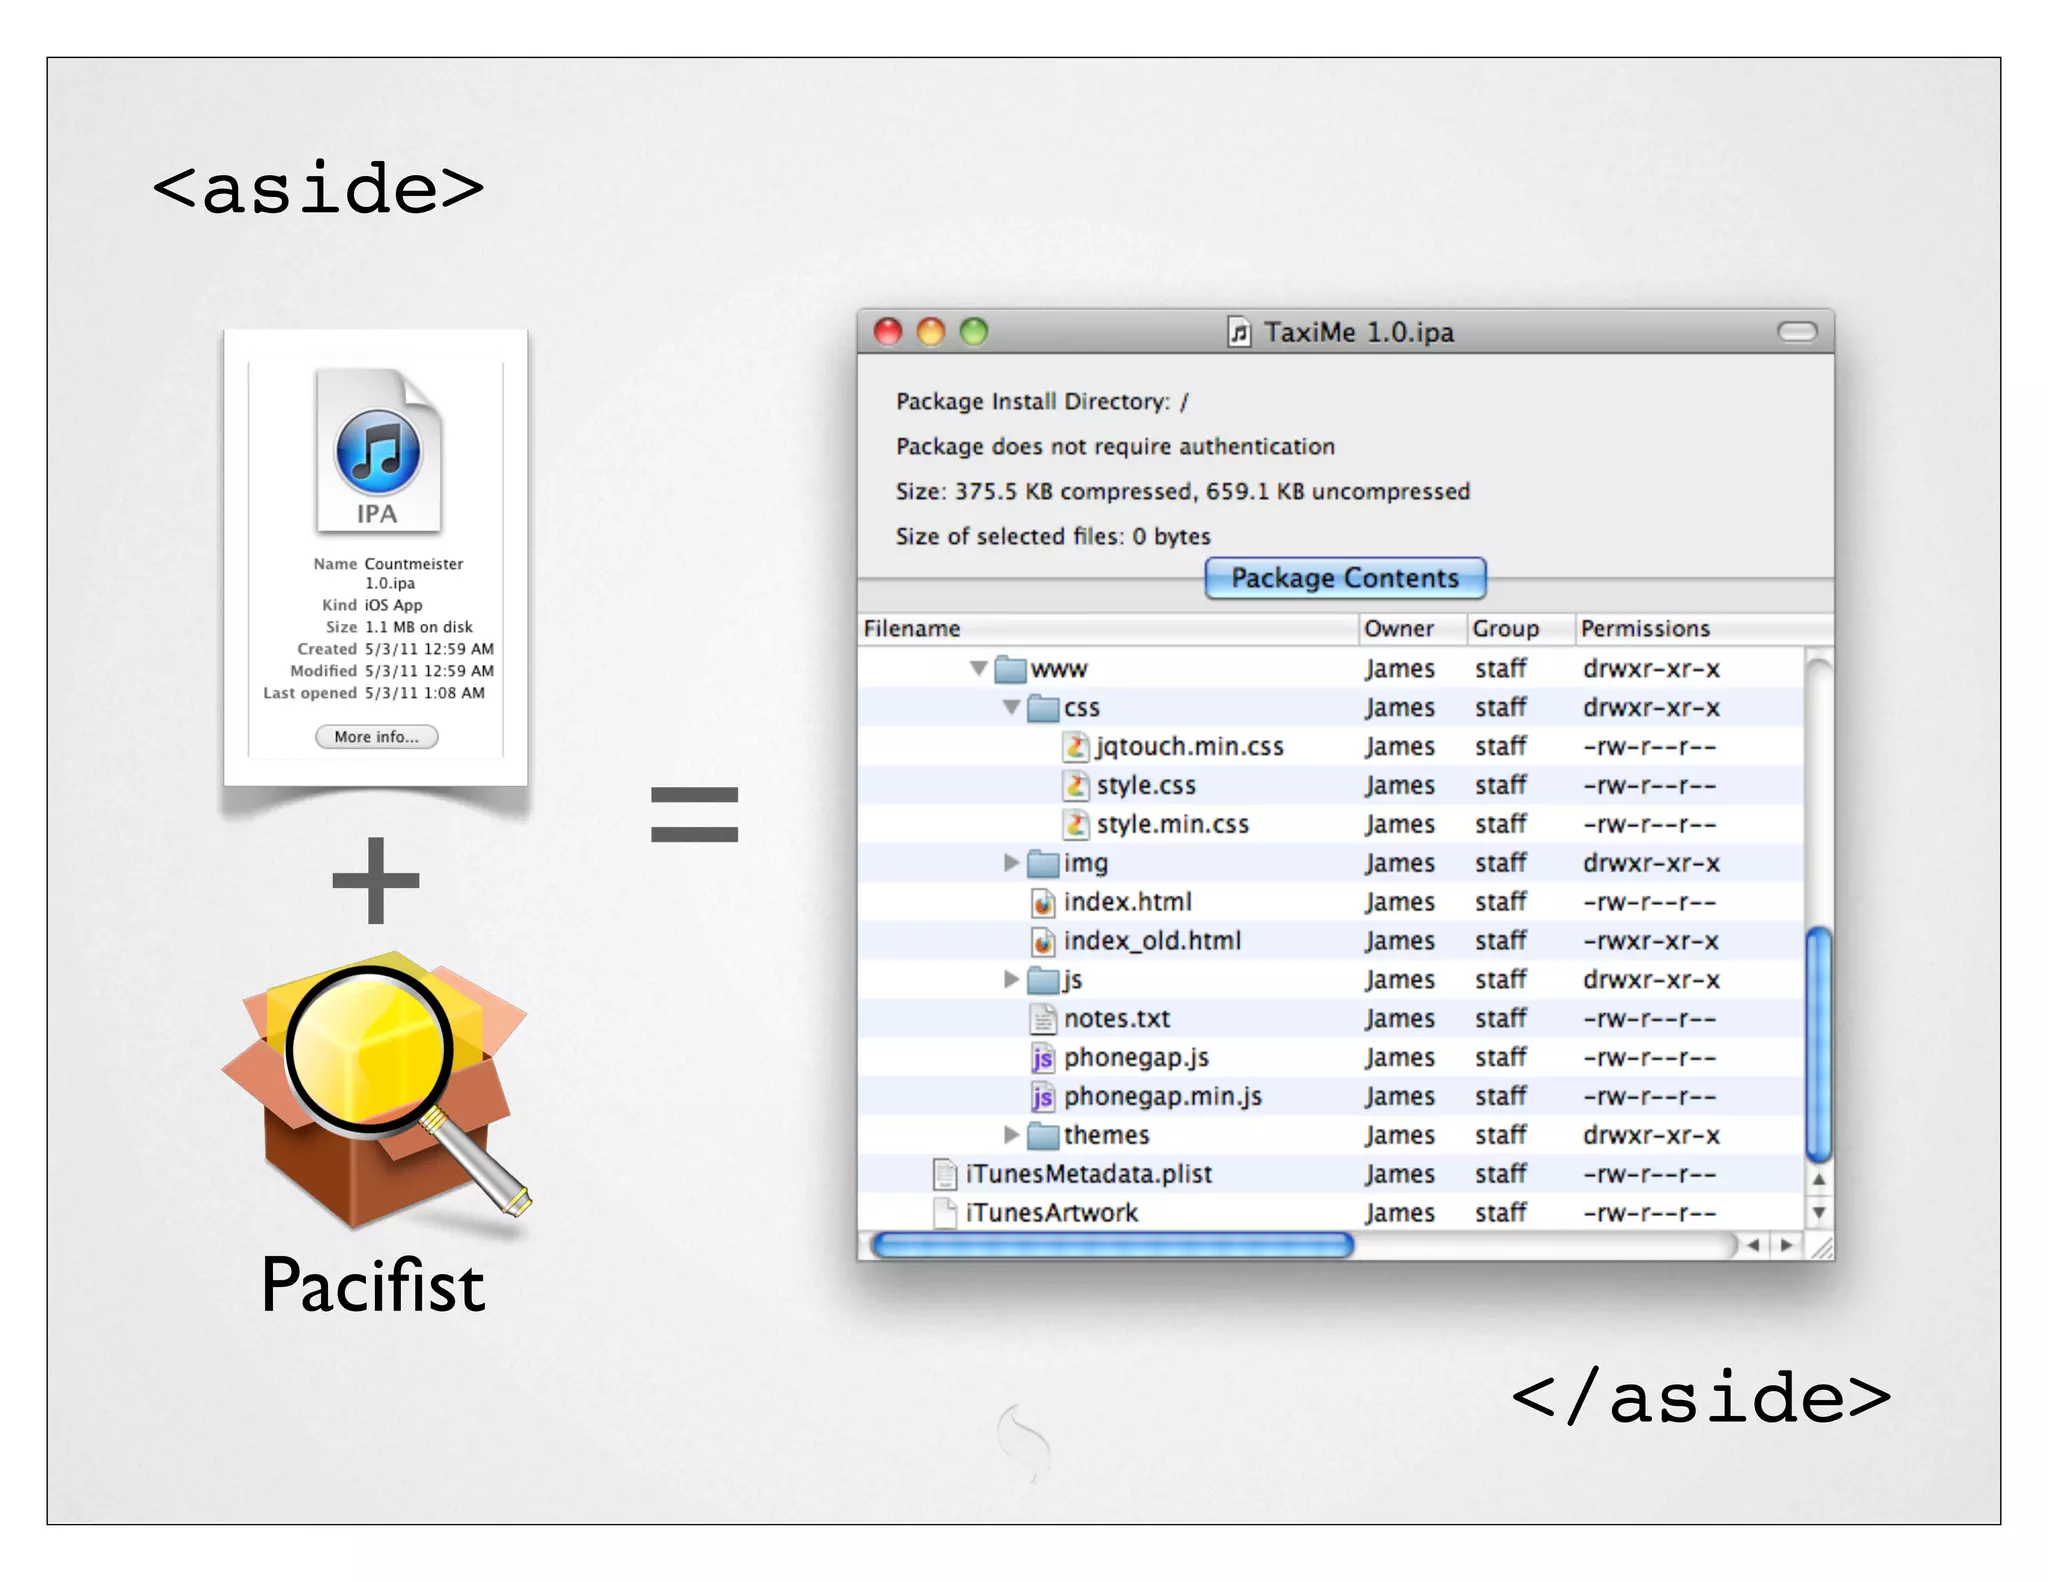Screen dimensions: 2048x1582
Task: Click the index_old.html file icon
Action: [x=1043, y=941]
